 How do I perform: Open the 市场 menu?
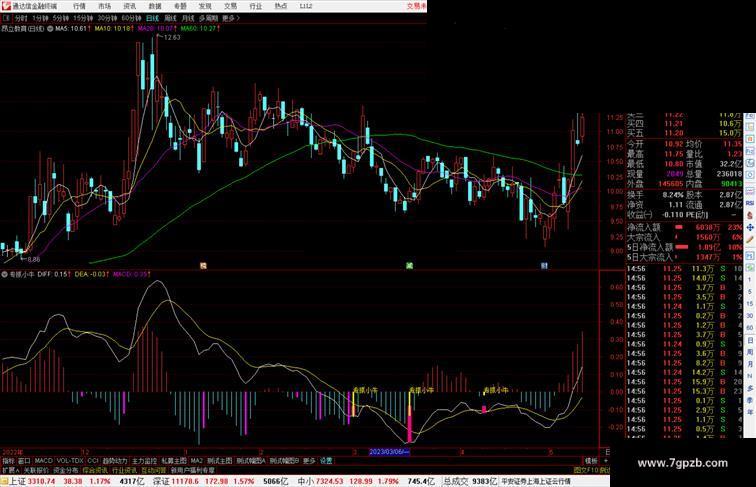[104, 6]
